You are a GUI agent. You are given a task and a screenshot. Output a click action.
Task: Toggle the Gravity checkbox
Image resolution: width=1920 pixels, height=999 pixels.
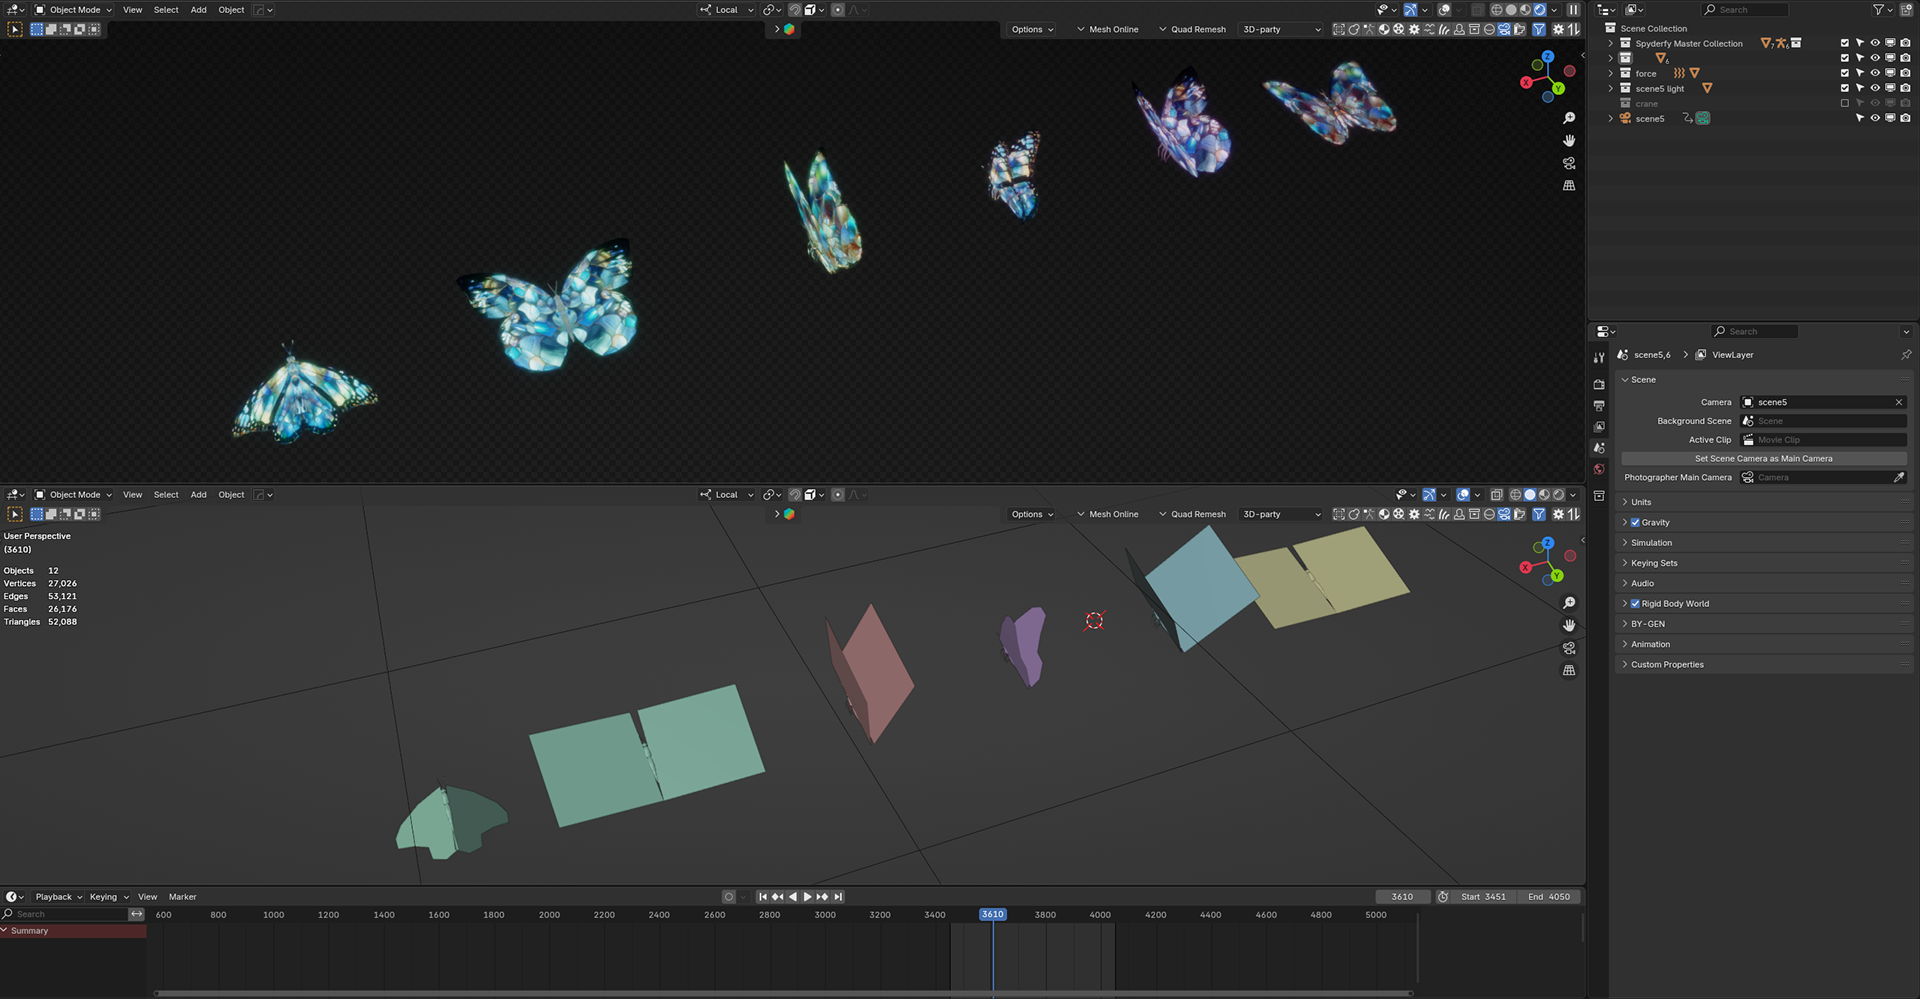click(1635, 523)
